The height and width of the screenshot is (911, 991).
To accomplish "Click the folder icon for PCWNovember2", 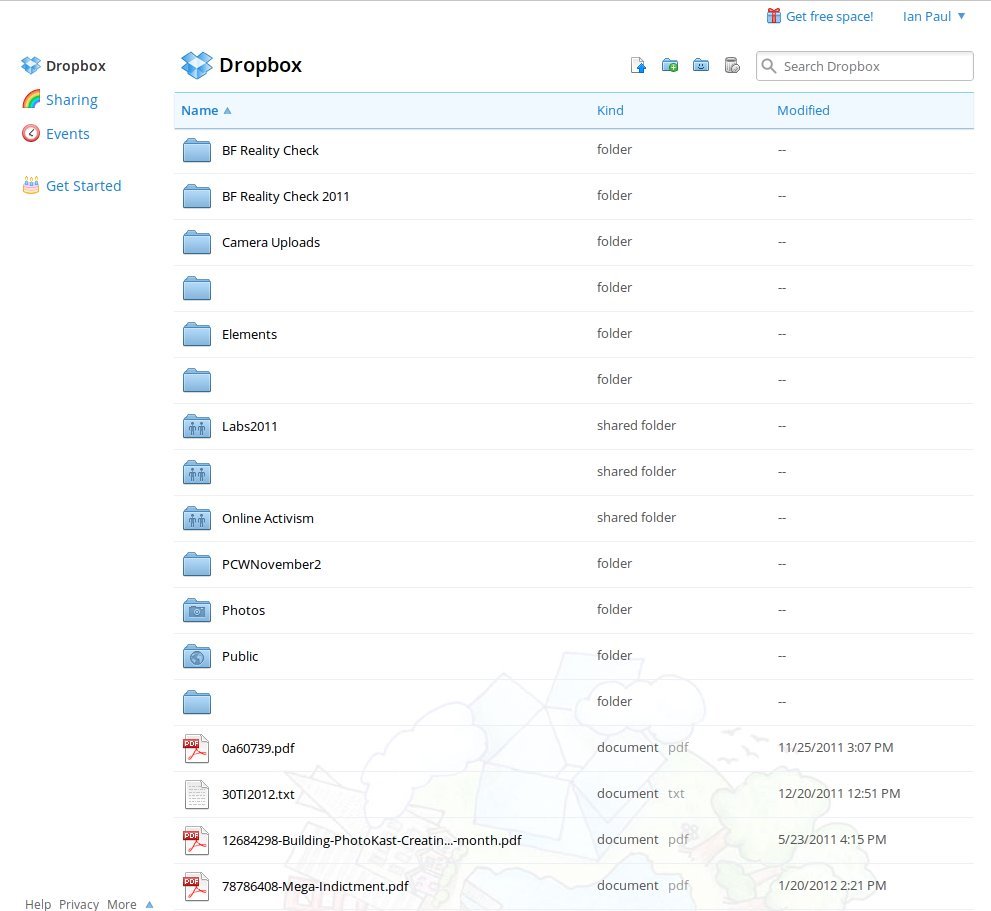I will click(197, 565).
